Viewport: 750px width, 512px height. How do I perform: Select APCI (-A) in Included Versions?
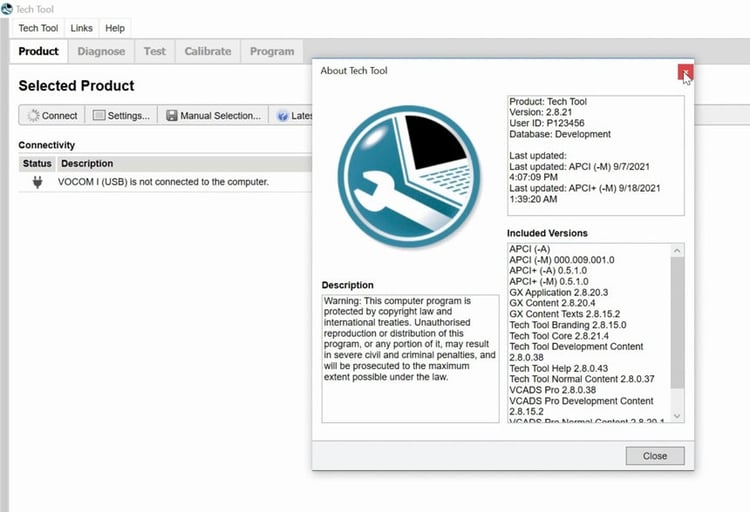click(529, 249)
